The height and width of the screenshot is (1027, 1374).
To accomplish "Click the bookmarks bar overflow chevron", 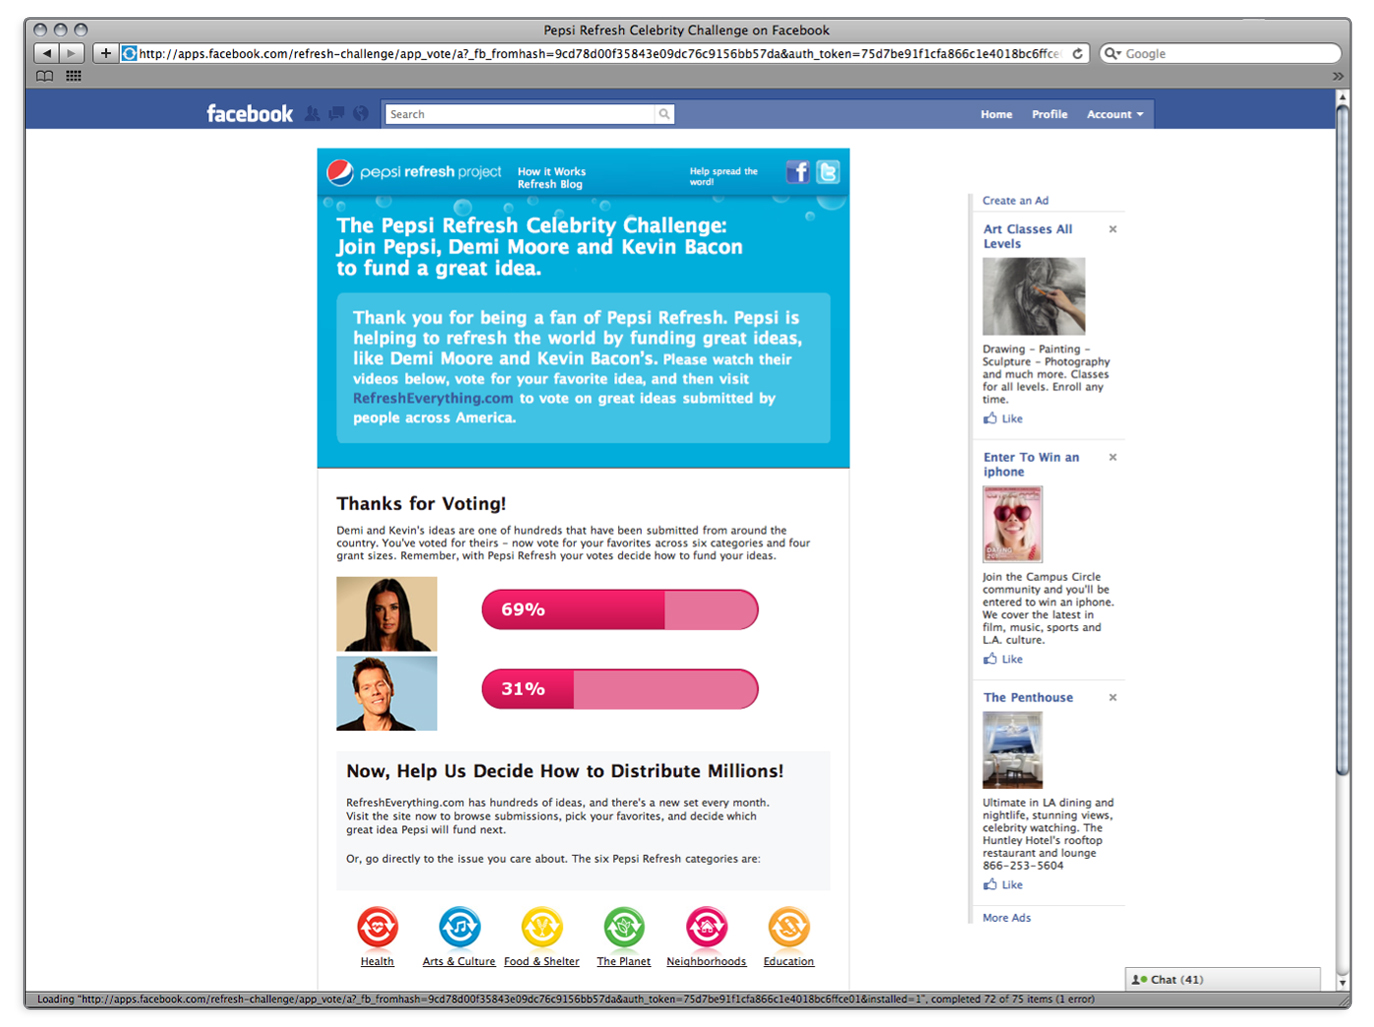I will click(1337, 76).
